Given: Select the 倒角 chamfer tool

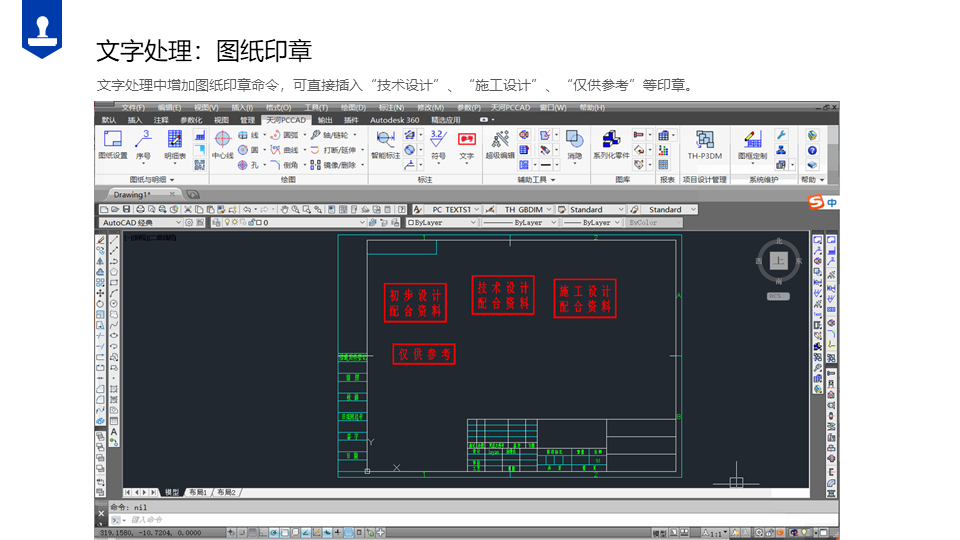Looking at the screenshot, I should click(284, 165).
